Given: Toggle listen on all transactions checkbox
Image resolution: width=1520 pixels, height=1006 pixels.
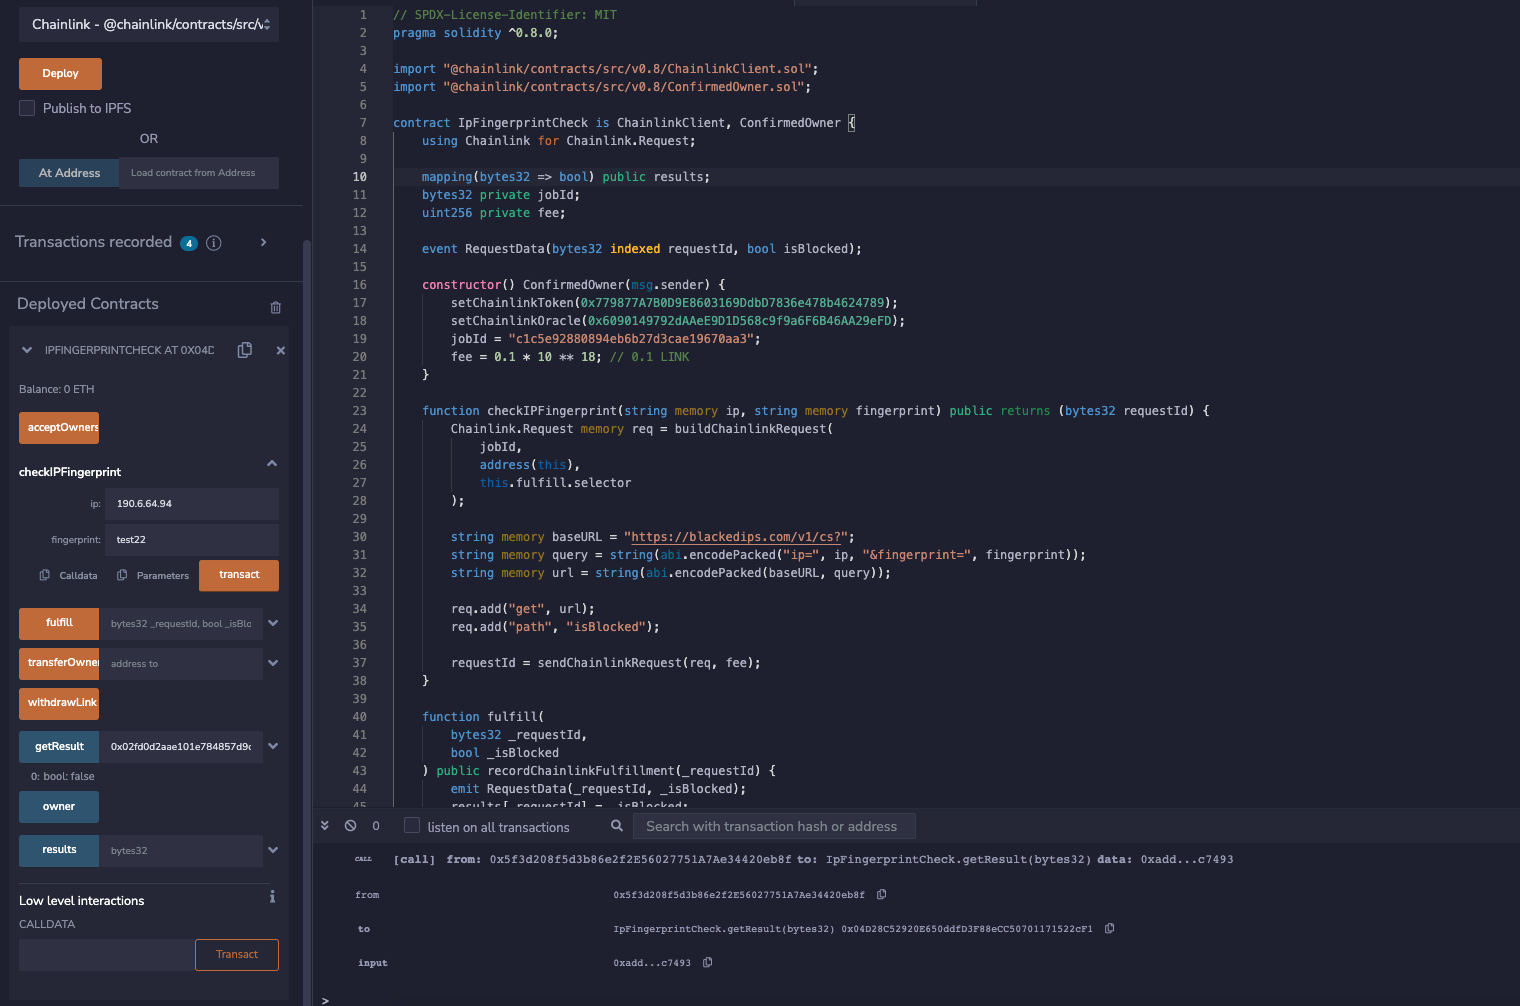Looking at the screenshot, I should [412, 826].
